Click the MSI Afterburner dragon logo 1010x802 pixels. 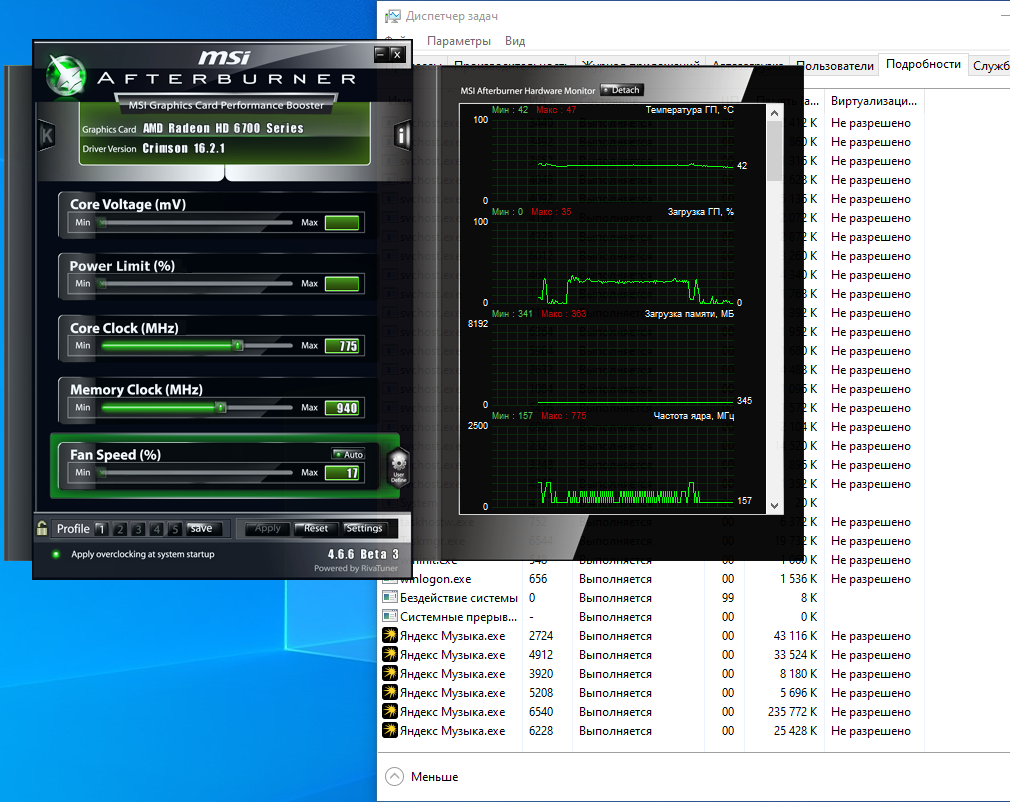point(66,75)
